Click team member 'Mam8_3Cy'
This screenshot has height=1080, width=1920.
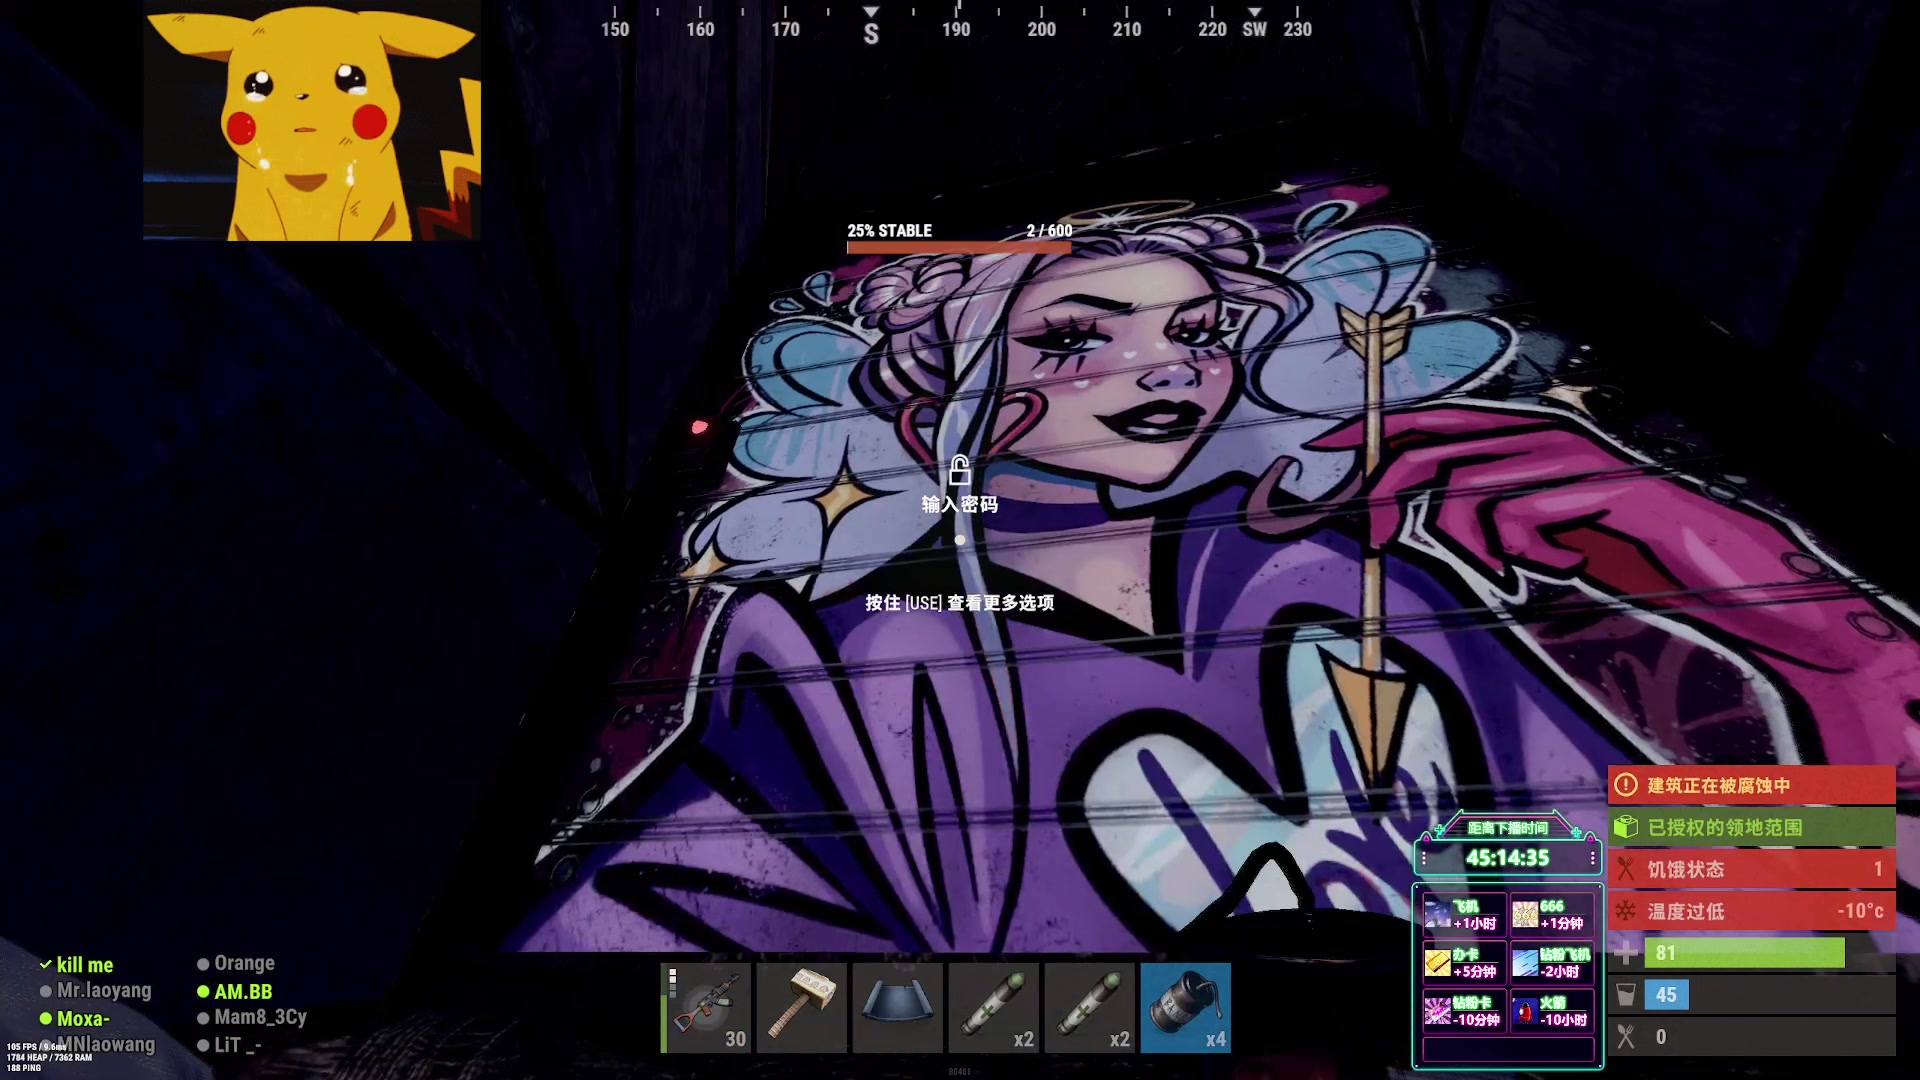pyautogui.click(x=260, y=1017)
